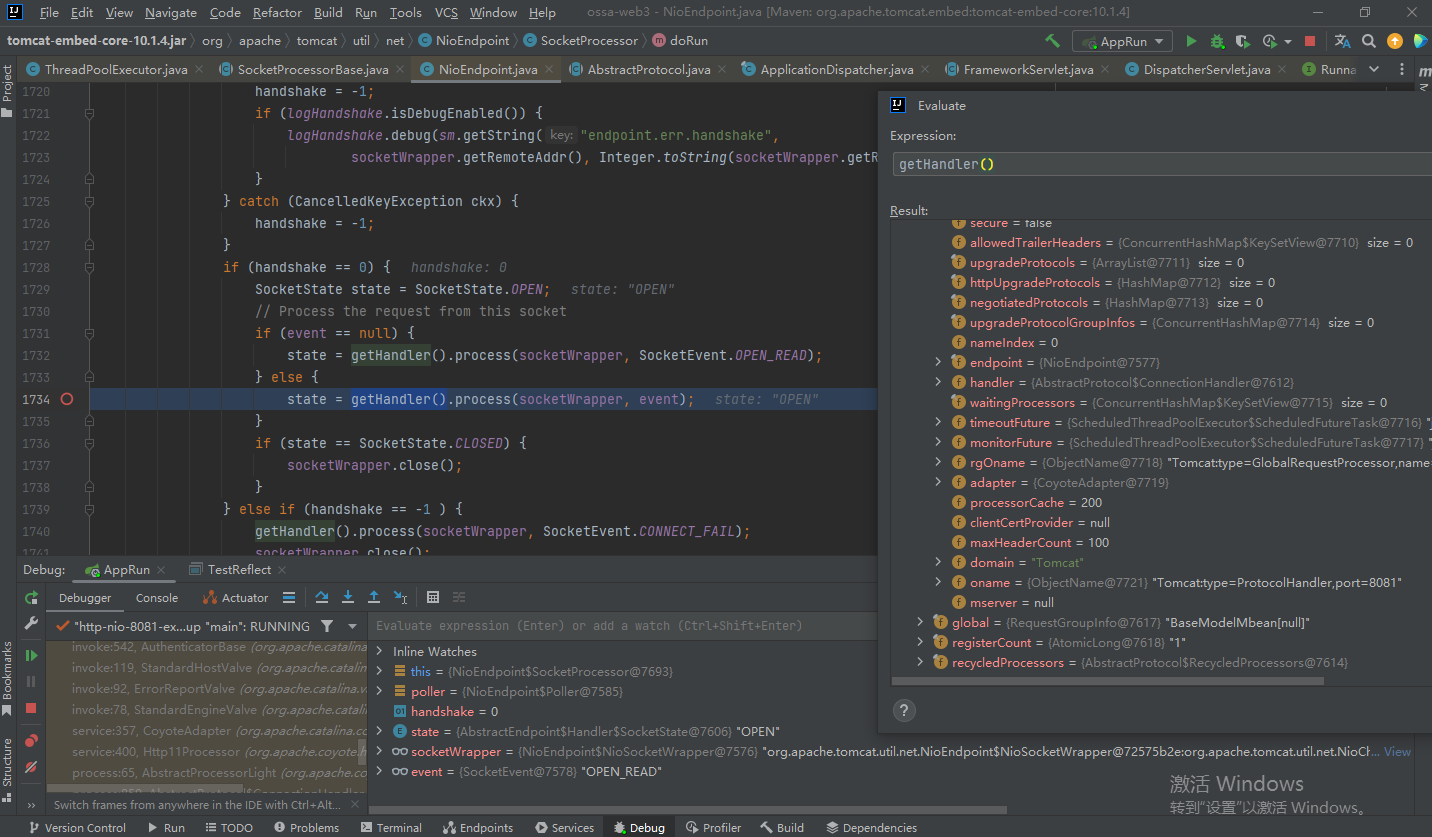Open the Profiler tool window
The height and width of the screenshot is (837, 1432).
[x=713, y=827]
